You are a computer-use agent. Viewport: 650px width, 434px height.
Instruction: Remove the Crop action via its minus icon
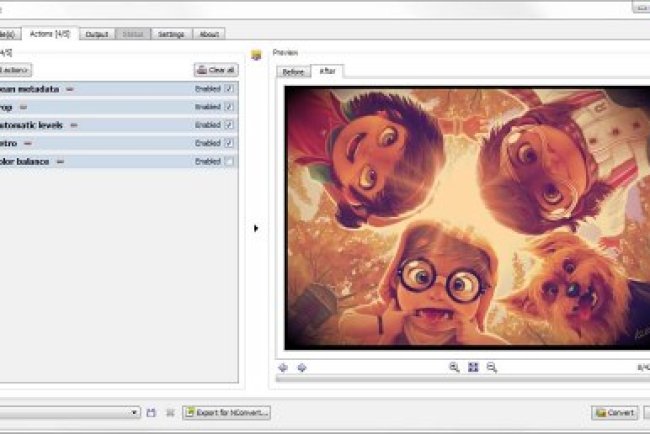(23, 107)
